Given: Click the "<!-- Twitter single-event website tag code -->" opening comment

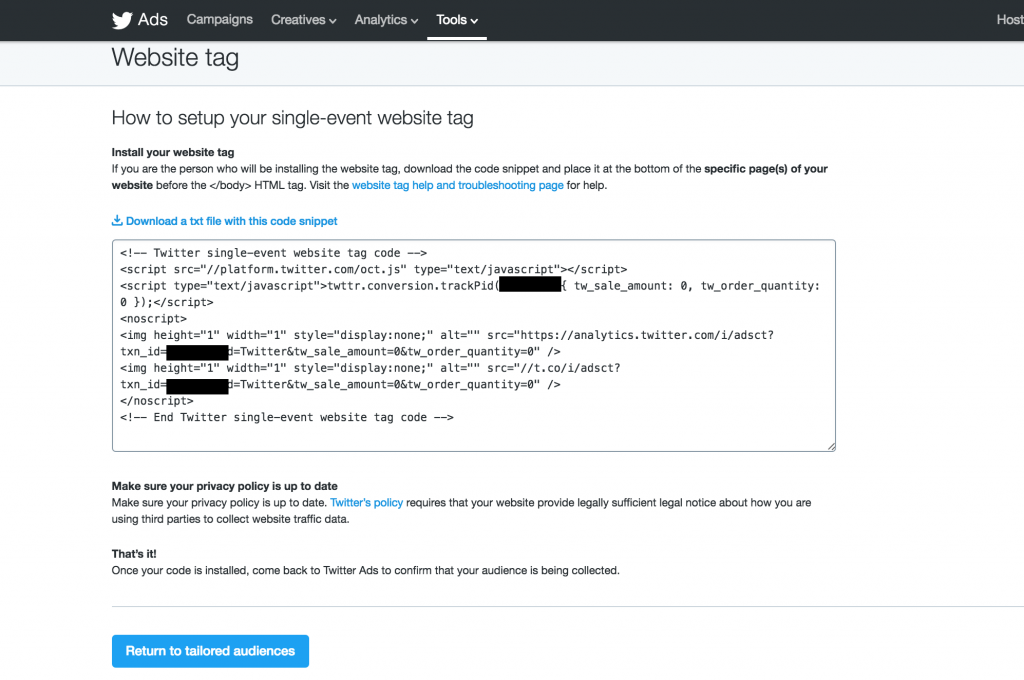Looking at the screenshot, I should [x=274, y=253].
